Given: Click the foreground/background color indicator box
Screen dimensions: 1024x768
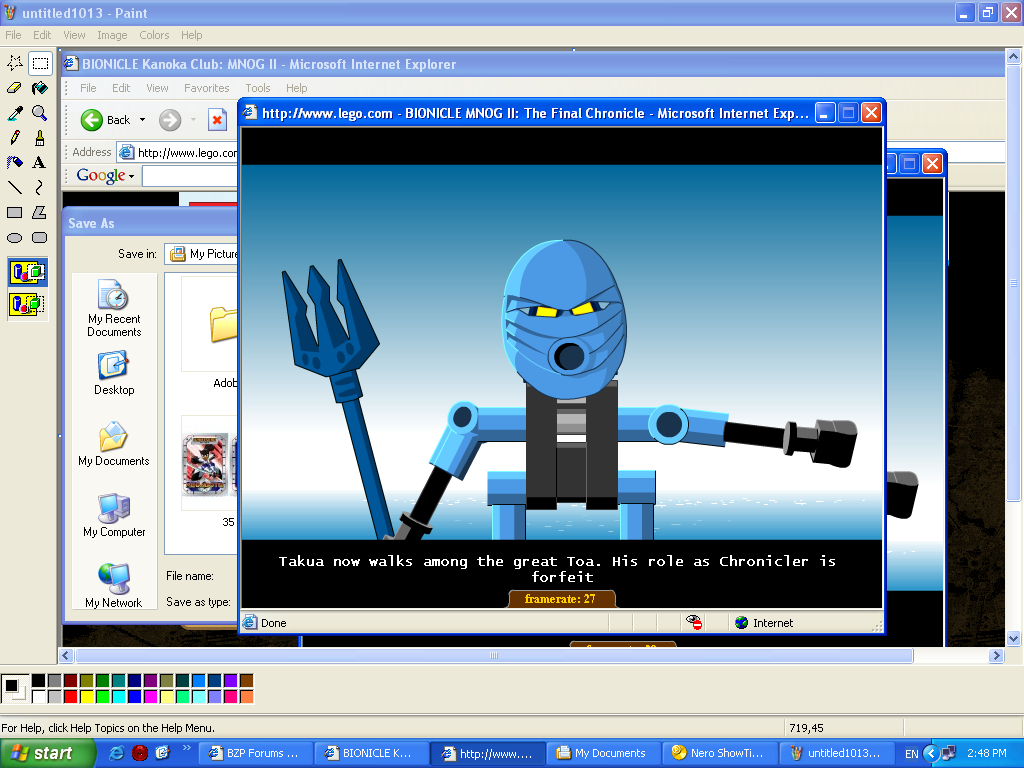Looking at the screenshot, I should pyautogui.click(x=14, y=688).
